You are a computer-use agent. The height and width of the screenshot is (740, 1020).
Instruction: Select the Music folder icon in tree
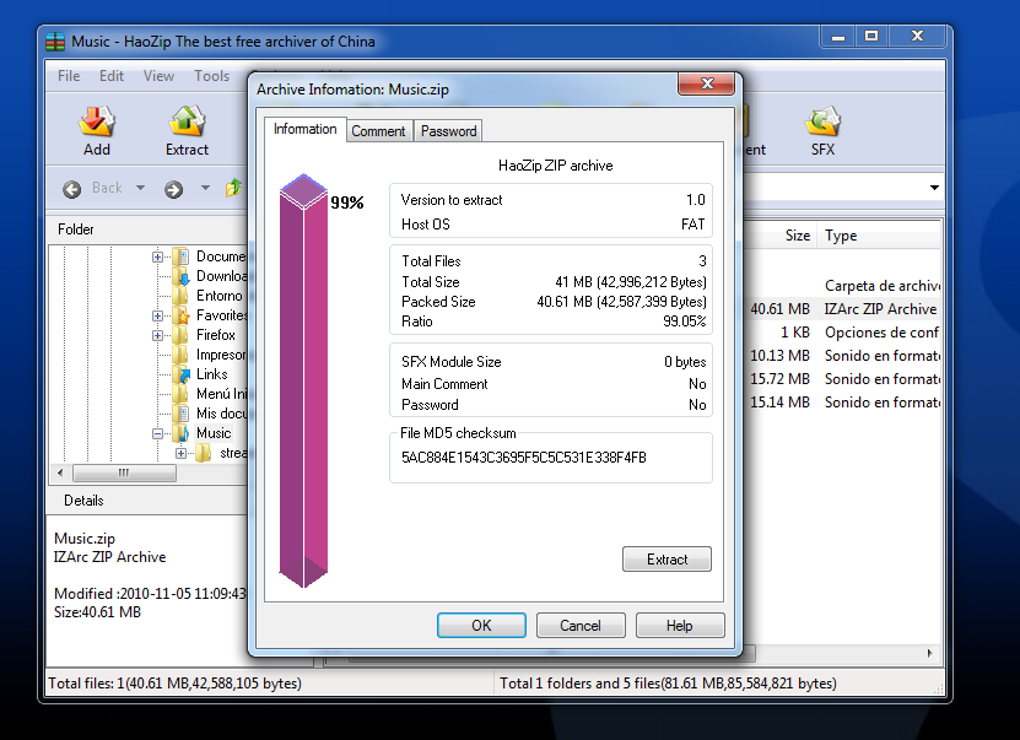pyautogui.click(x=181, y=433)
